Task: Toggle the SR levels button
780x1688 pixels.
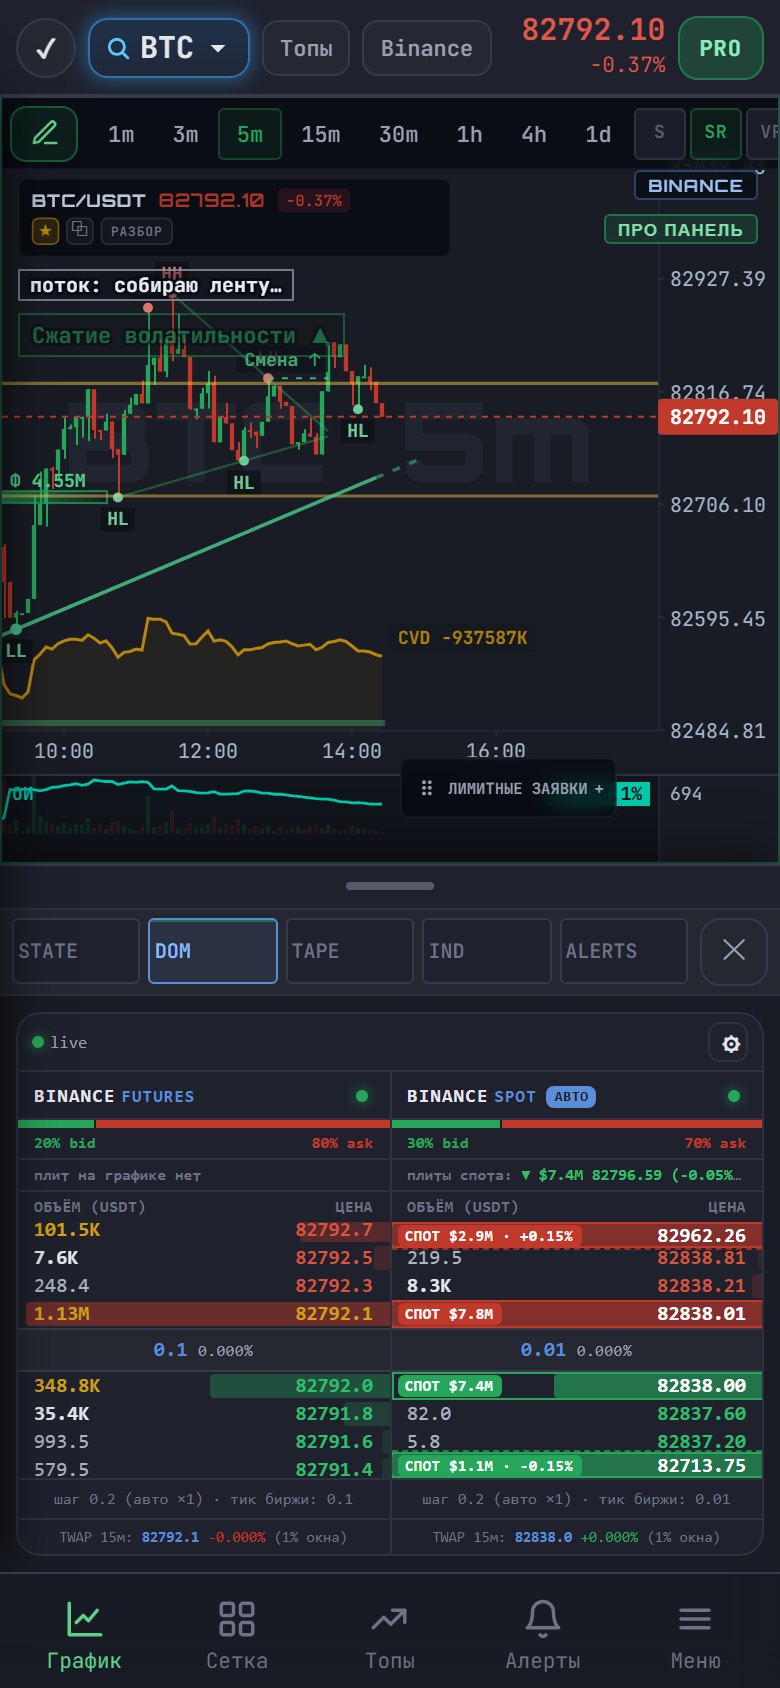Action: [x=715, y=134]
